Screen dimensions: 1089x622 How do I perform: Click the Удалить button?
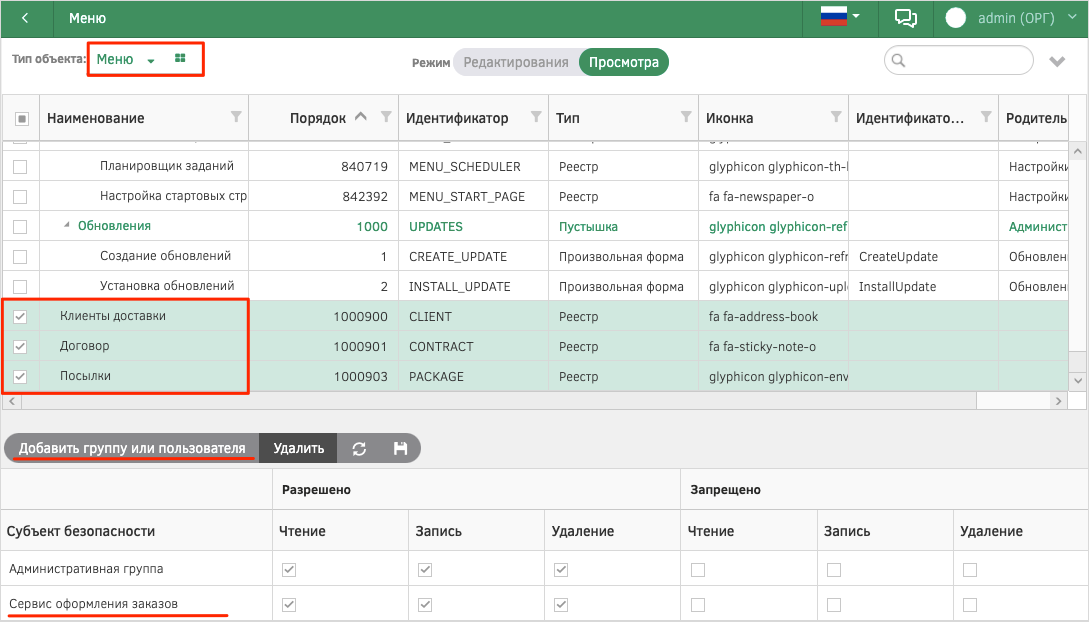pyautogui.click(x=299, y=448)
